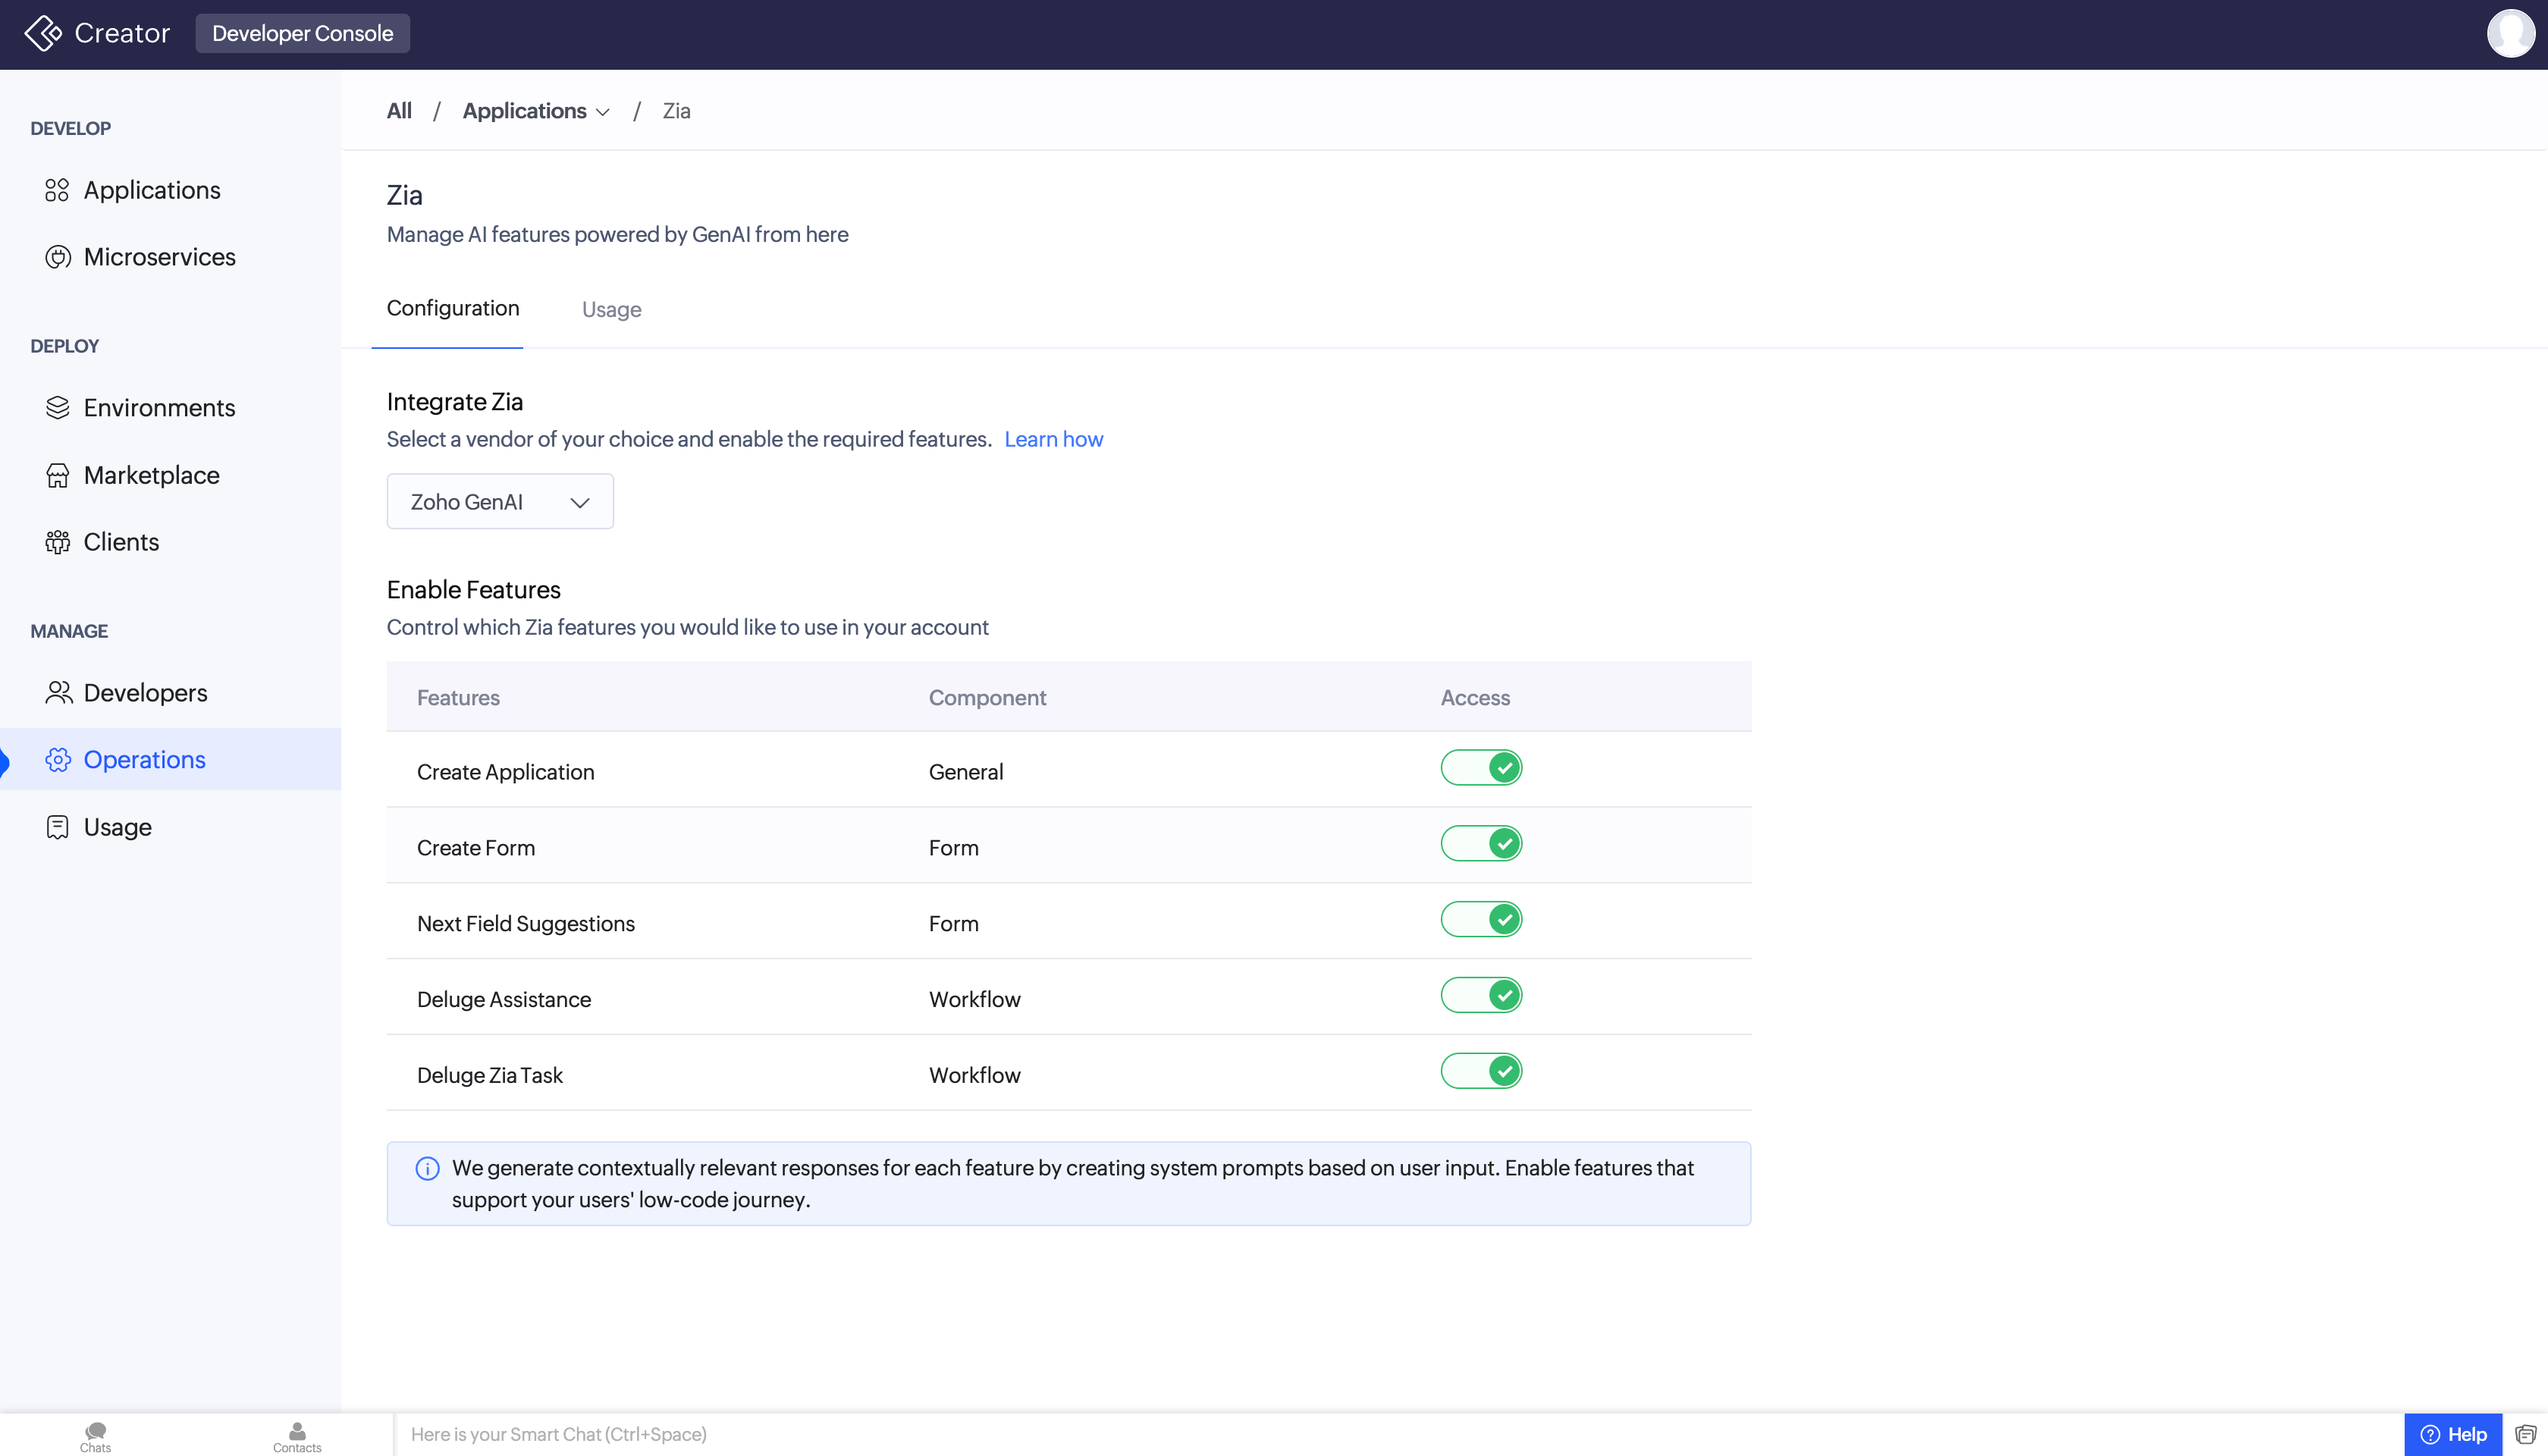This screenshot has width=2548, height=1456.
Task: Toggle Deluge Zia Task access
Action: coord(1481,1071)
